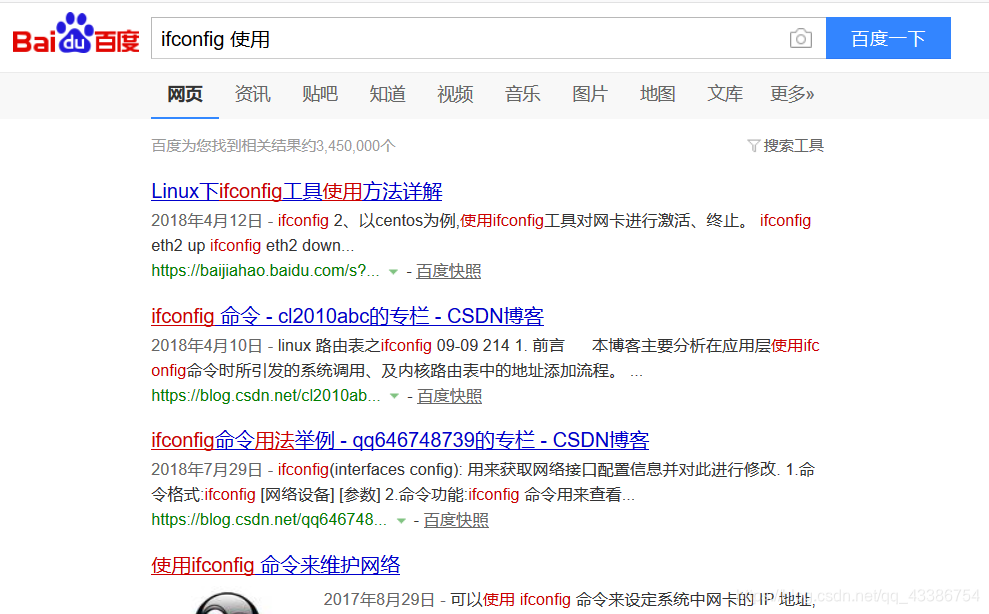Click the date text 2018年4月10日
This screenshot has width=989, height=614.
coord(207,346)
